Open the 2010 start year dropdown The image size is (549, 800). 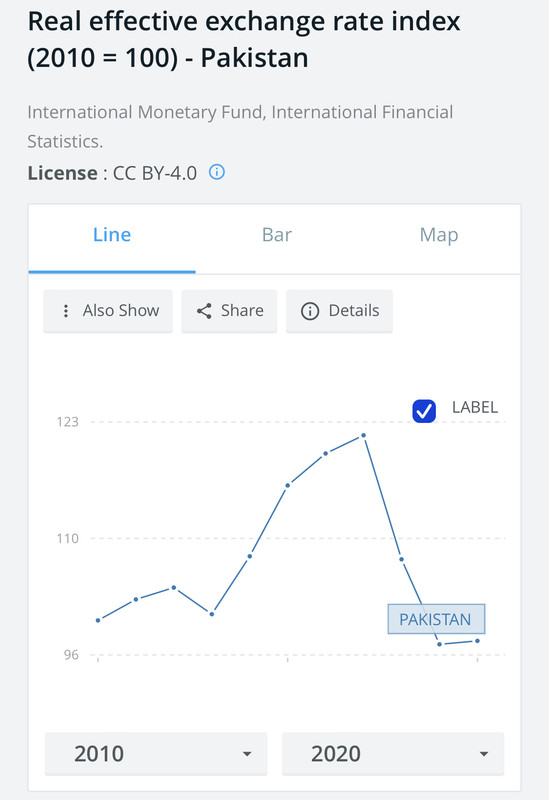coord(156,754)
